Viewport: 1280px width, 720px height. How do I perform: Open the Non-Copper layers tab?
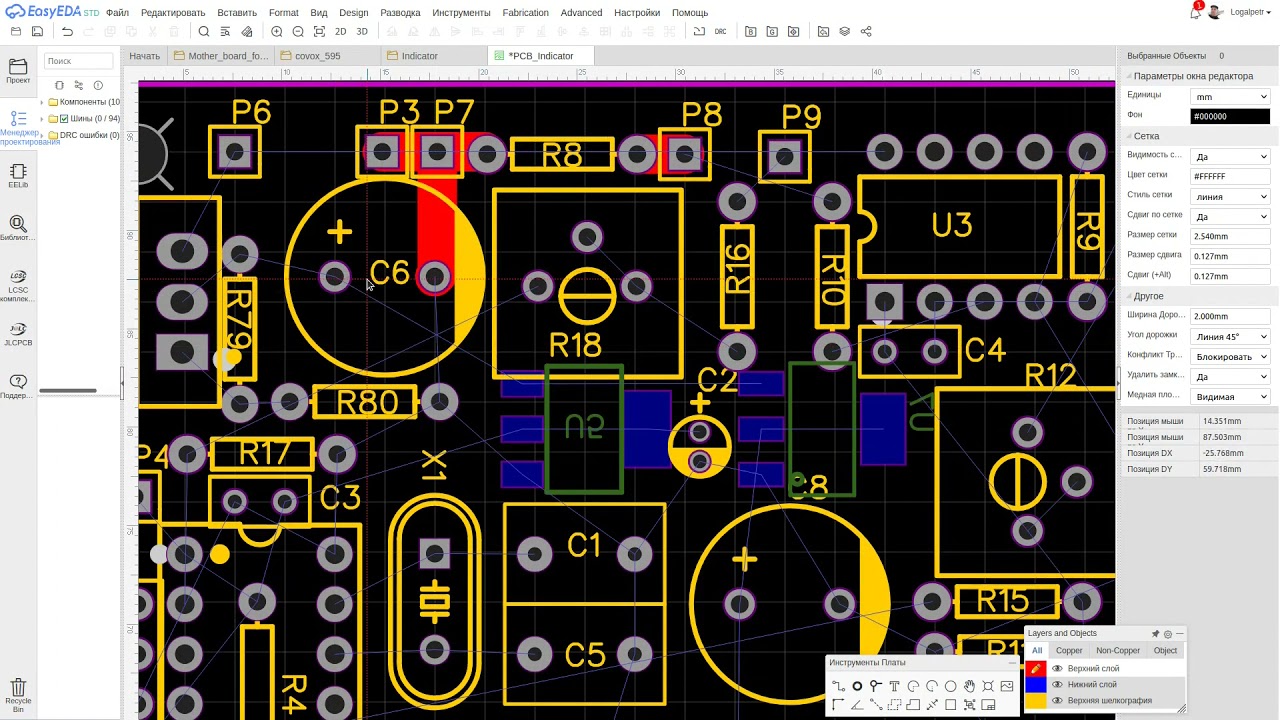(x=1117, y=651)
